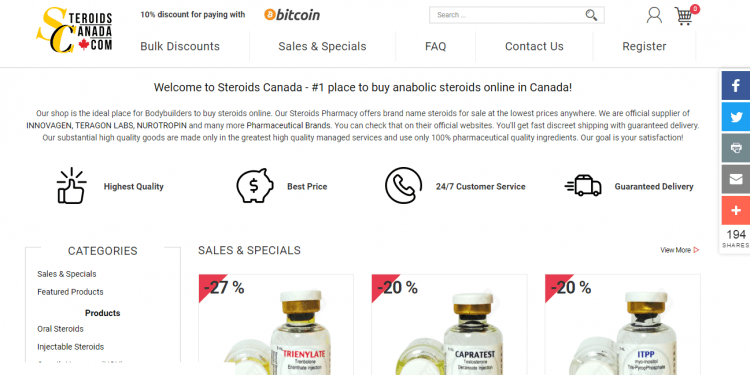
Task: Click the print icon in share sidebar
Action: point(736,148)
